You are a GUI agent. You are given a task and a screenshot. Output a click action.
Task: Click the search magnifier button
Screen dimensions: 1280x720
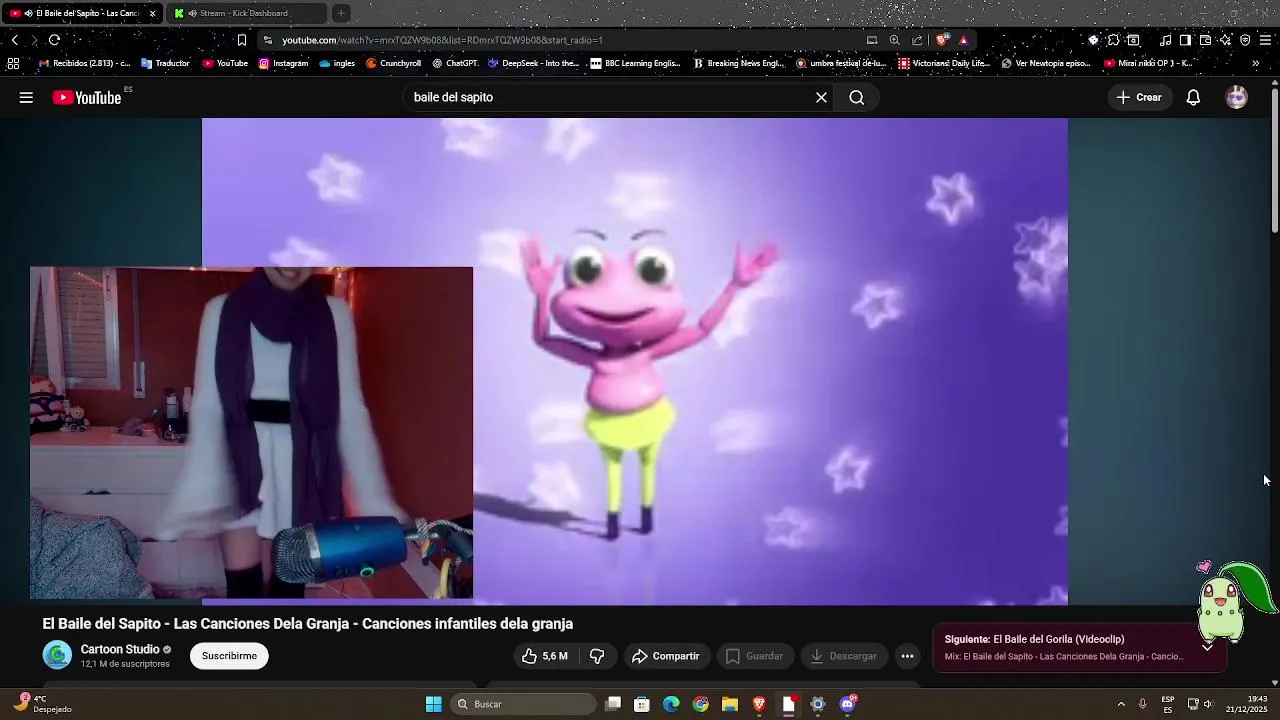pos(857,97)
